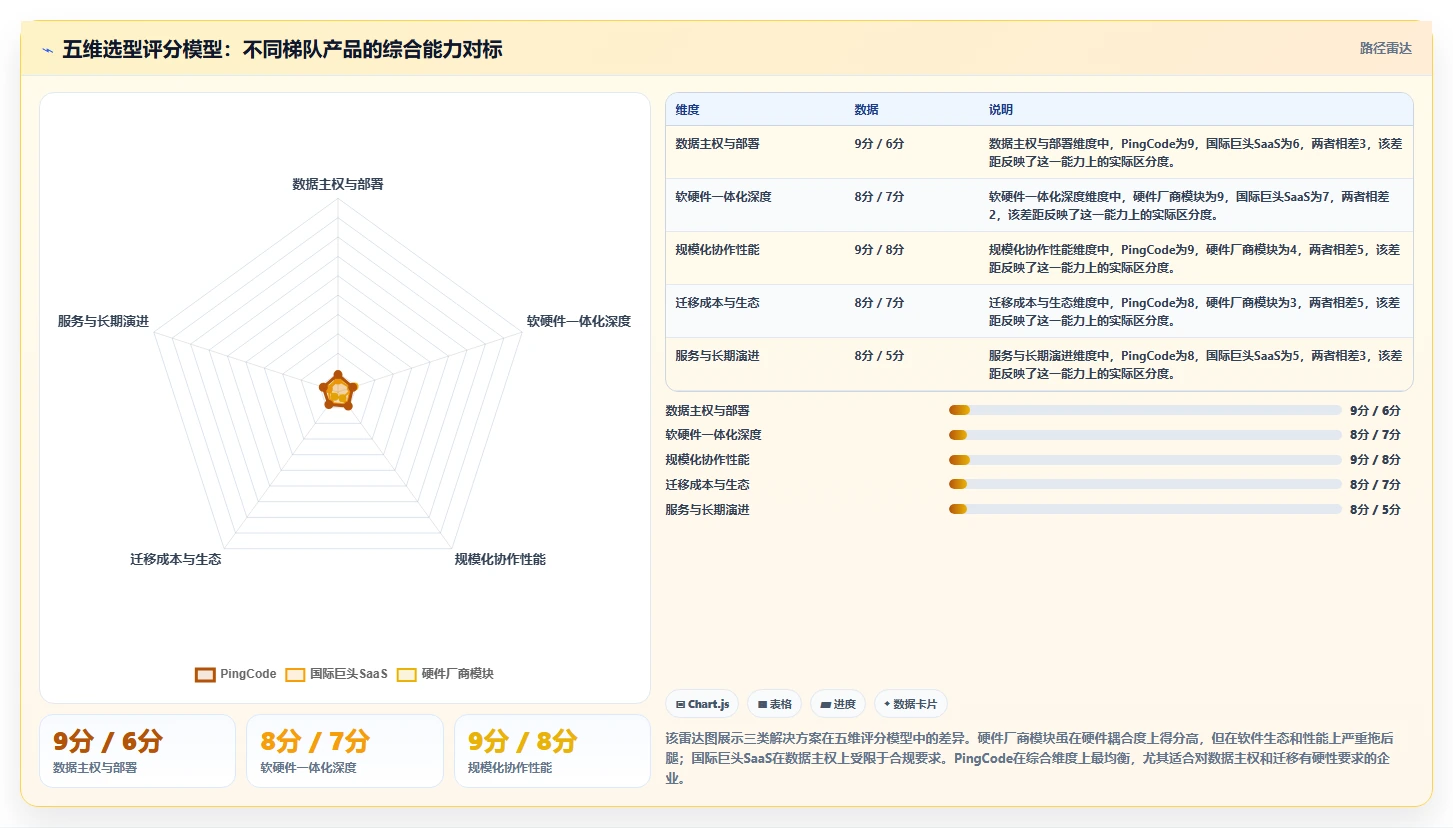Click the table description for 迁移成本与生态 row
The height and width of the screenshot is (828, 1453).
pos(1195,311)
